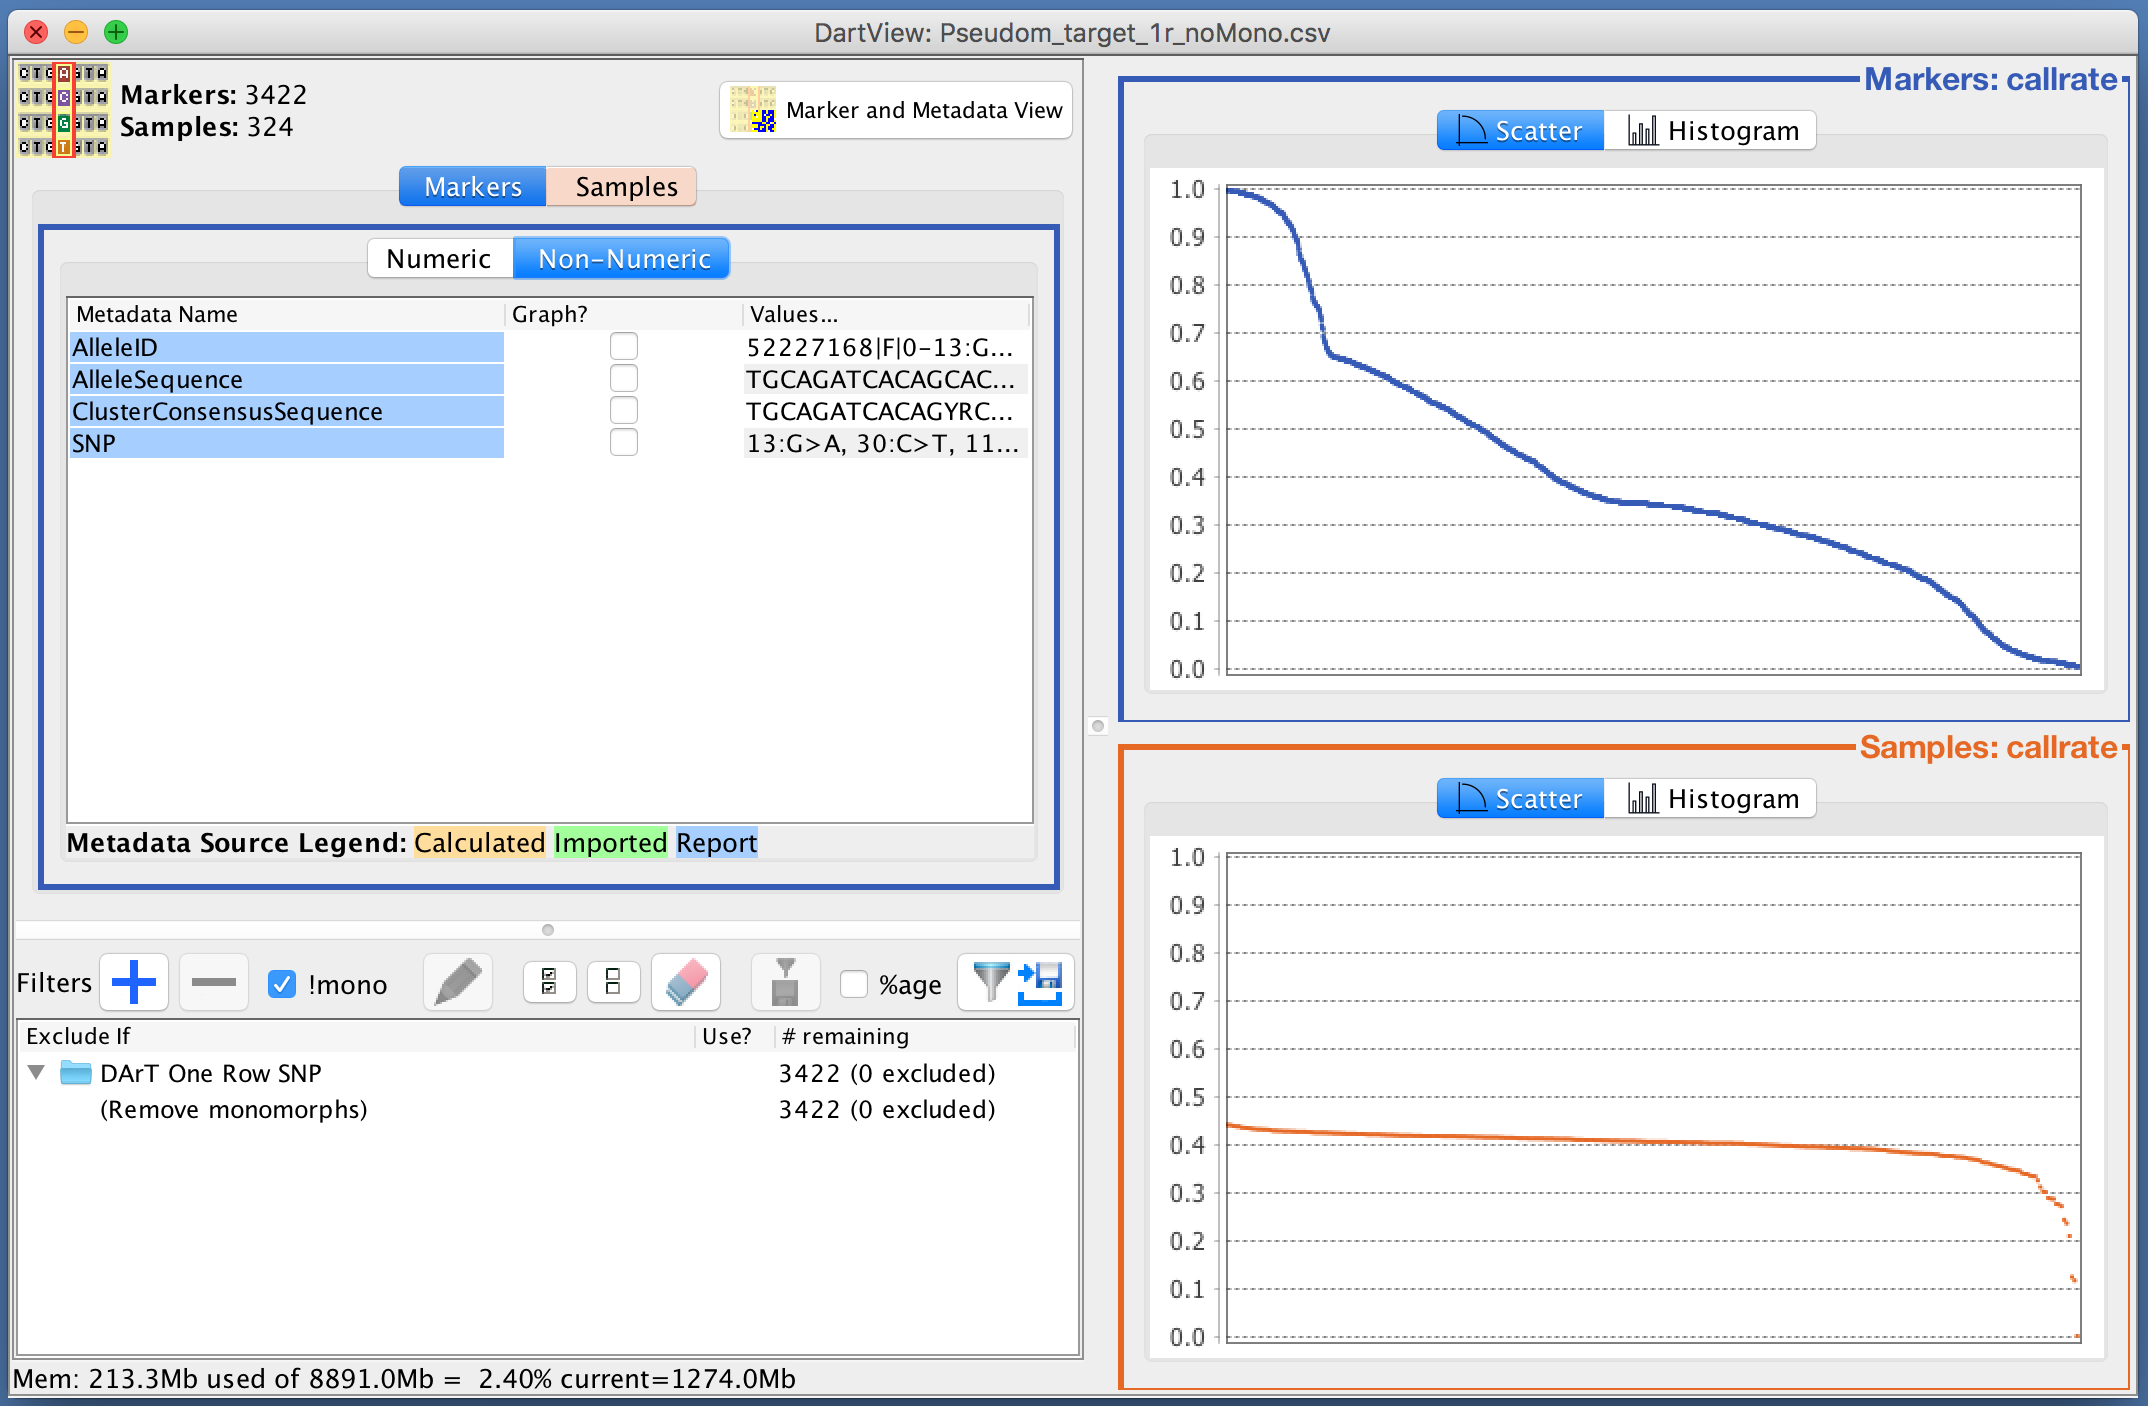Click horizontal divider handle above Filters
The image size is (2148, 1406).
547,930
